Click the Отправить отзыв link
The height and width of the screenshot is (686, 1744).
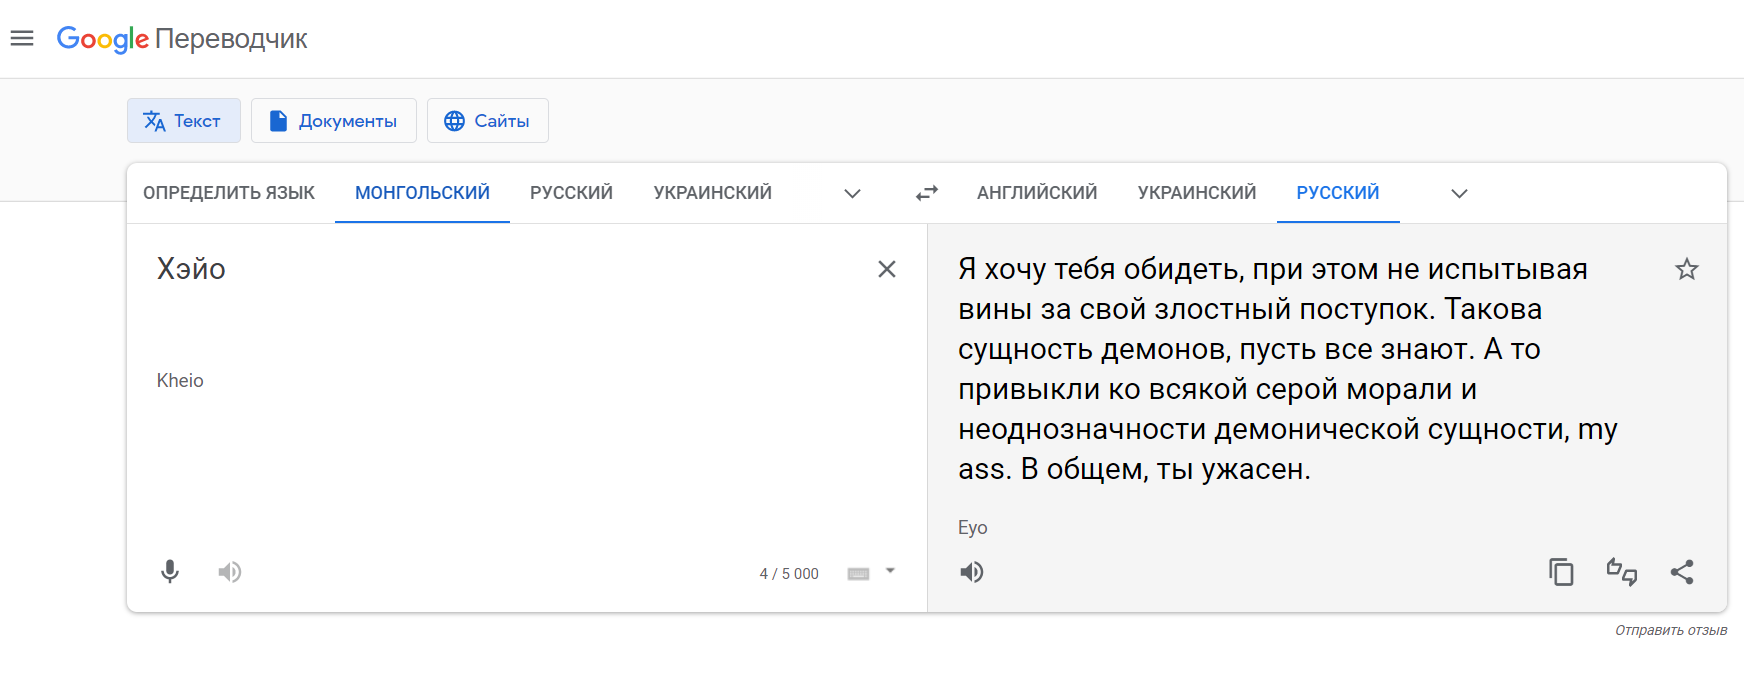(x=1671, y=630)
